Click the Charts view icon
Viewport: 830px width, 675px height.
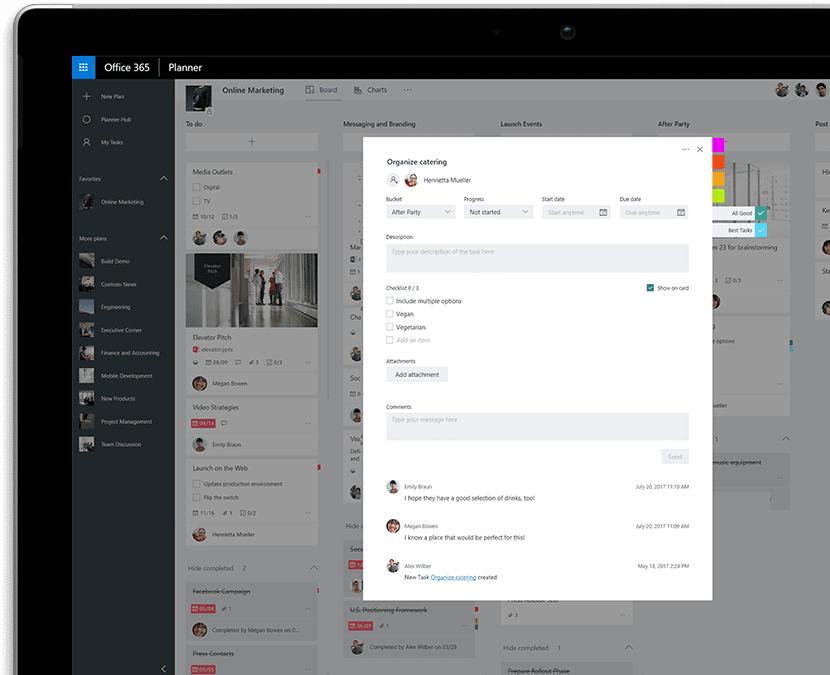point(358,90)
